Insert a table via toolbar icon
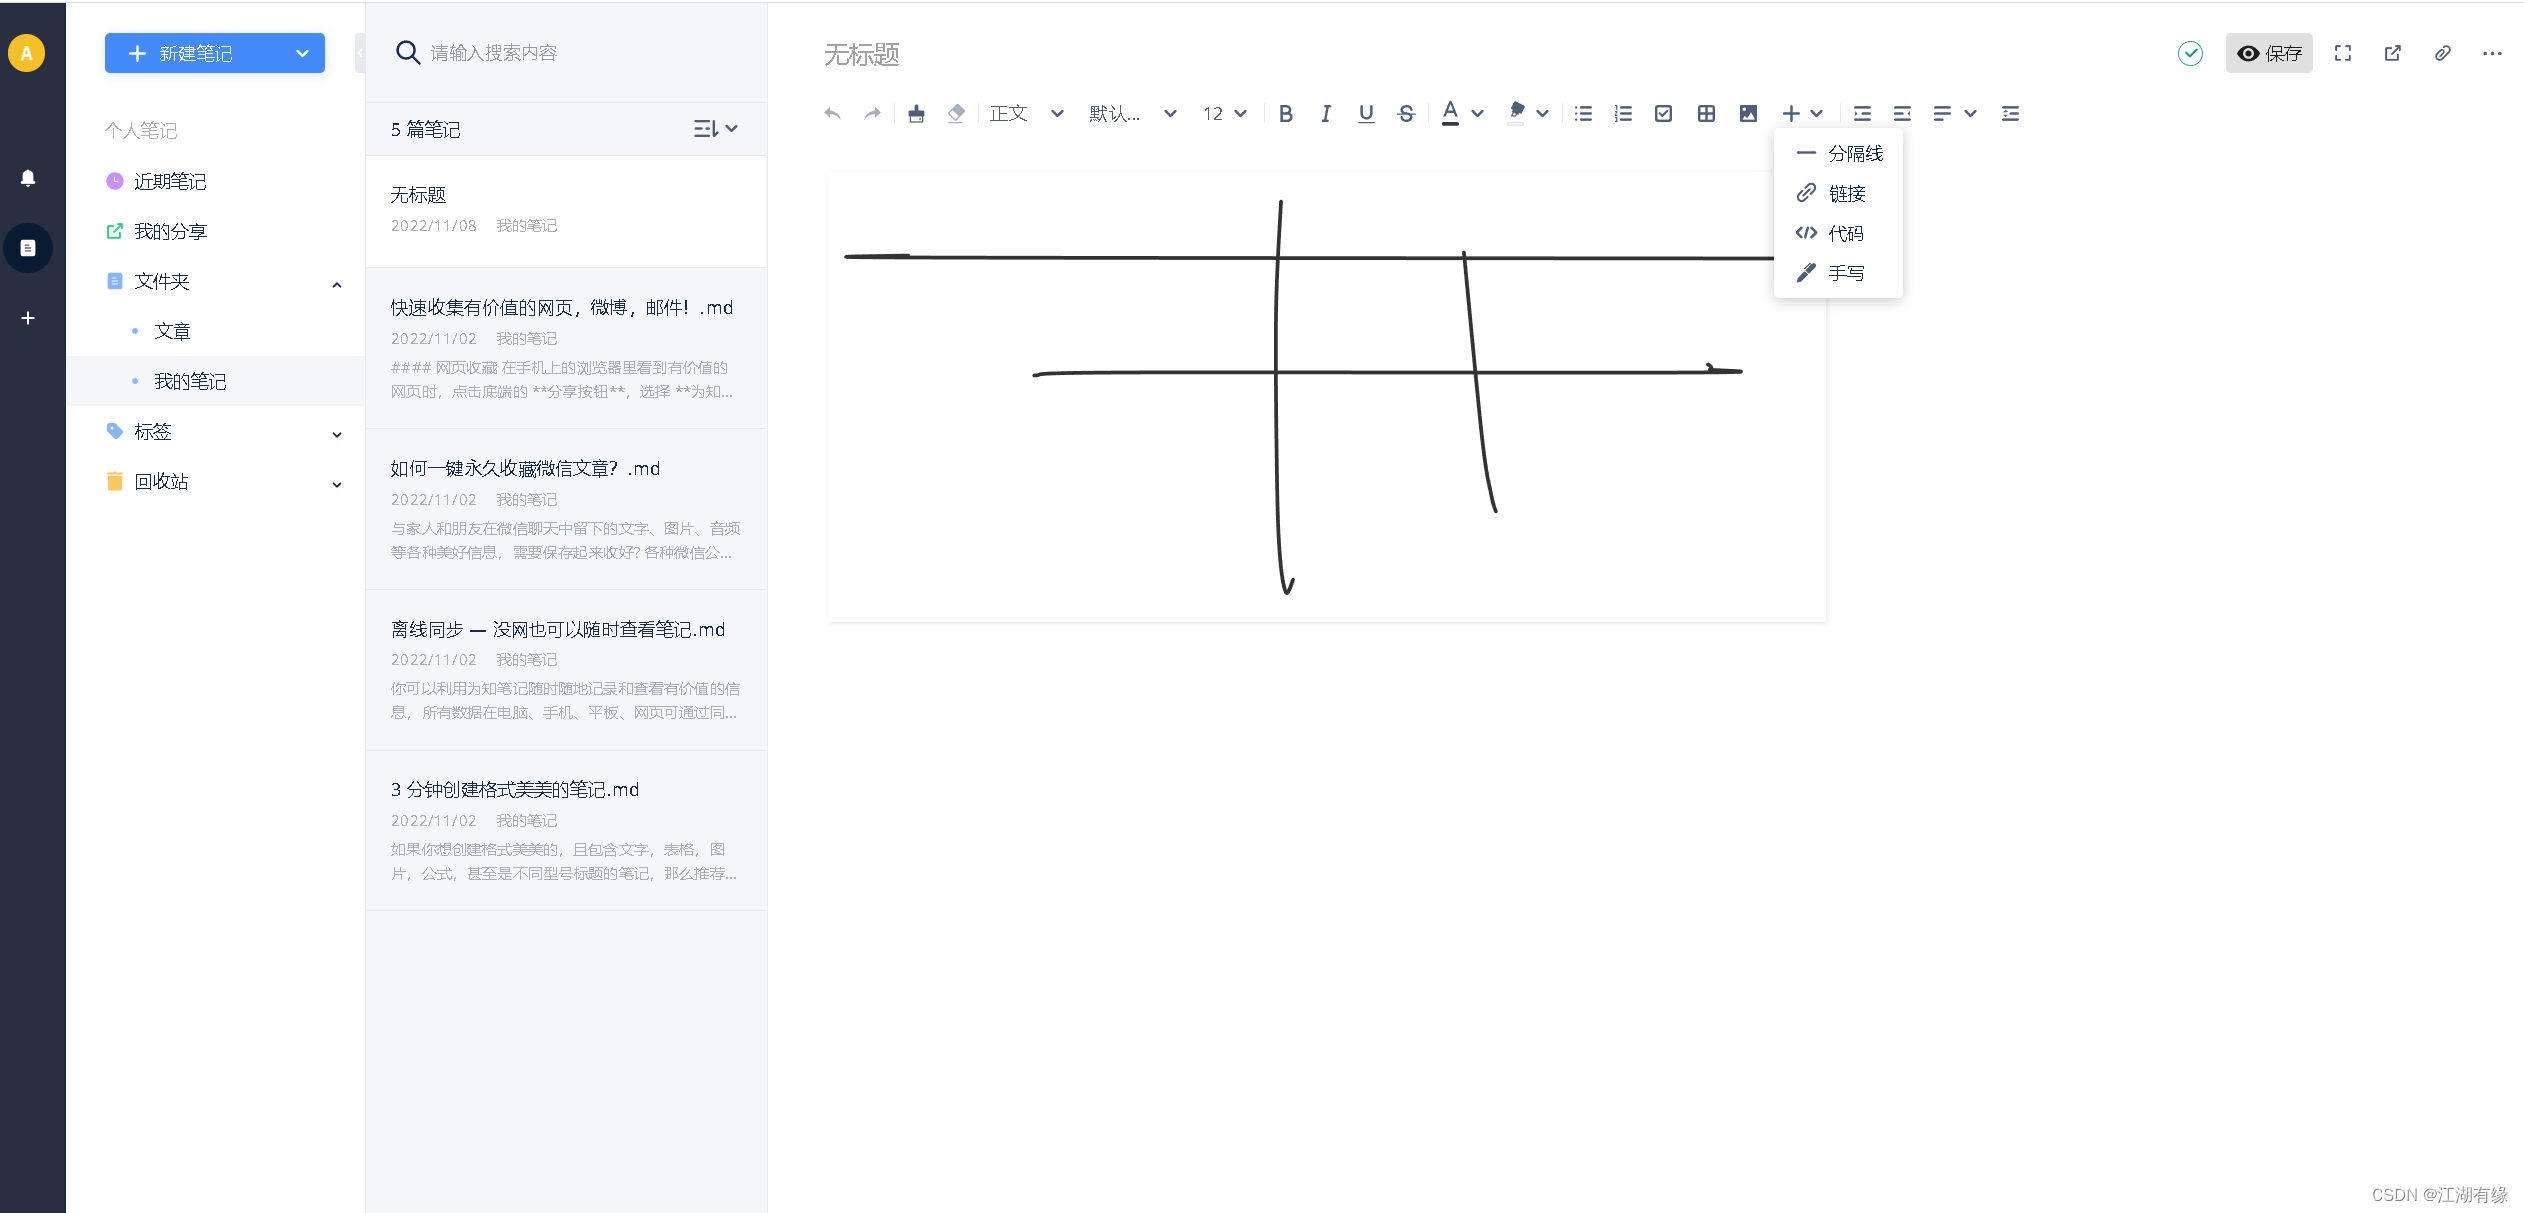The image size is (2524, 1213). tap(1706, 114)
